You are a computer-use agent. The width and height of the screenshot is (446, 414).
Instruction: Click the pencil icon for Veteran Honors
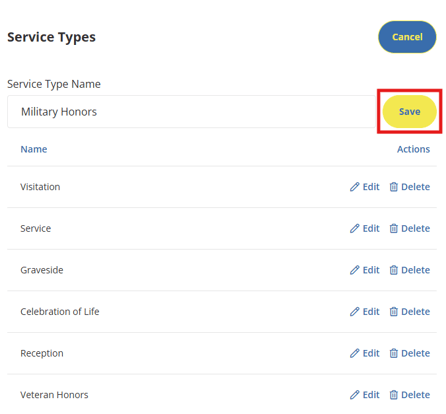point(354,395)
